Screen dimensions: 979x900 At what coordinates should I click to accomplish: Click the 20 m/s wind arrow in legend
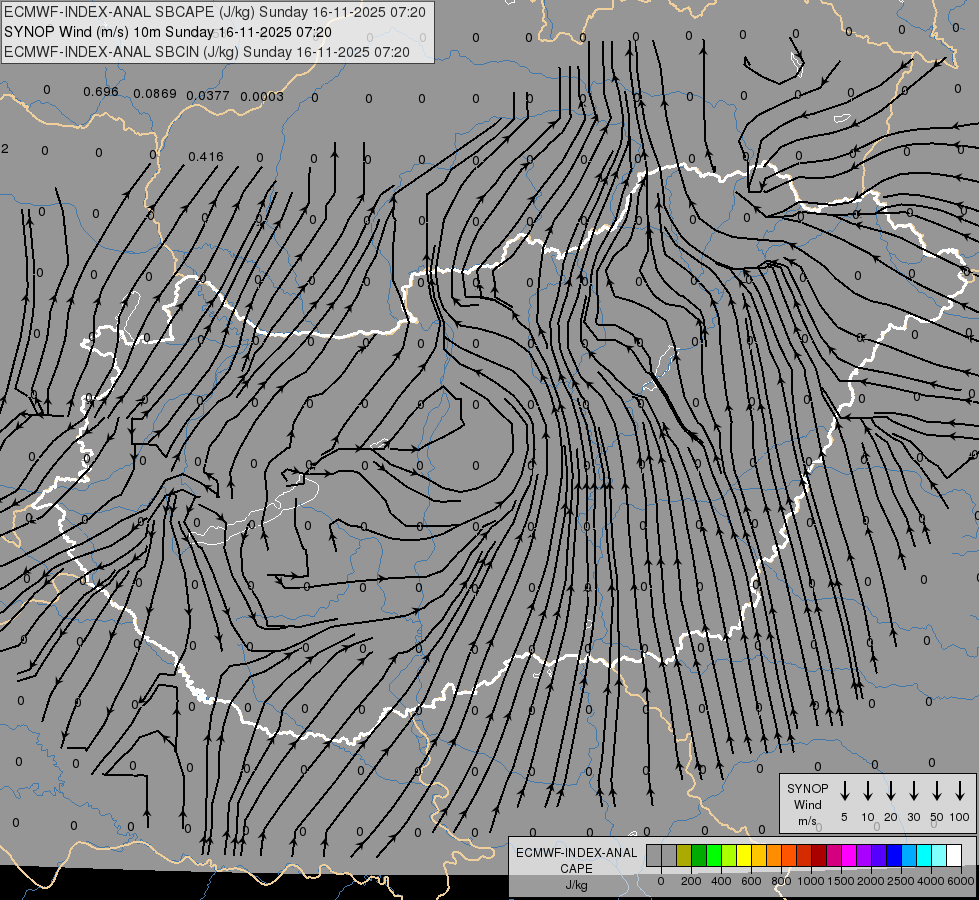tap(891, 791)
